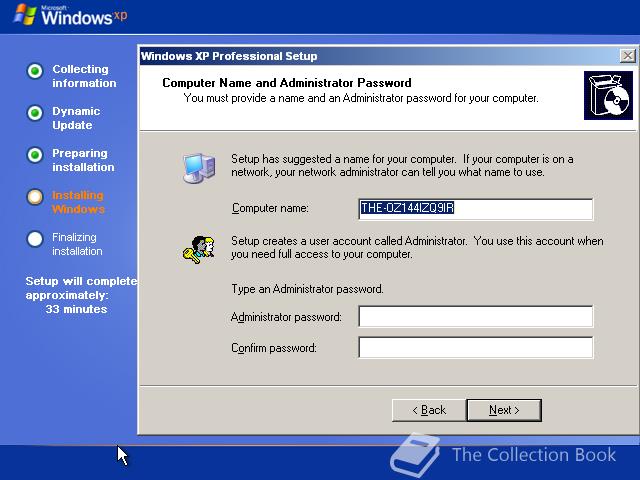Click the Collecting information step indicator
The height and width of the screenshot is (480, 640).
click(35, 71)
